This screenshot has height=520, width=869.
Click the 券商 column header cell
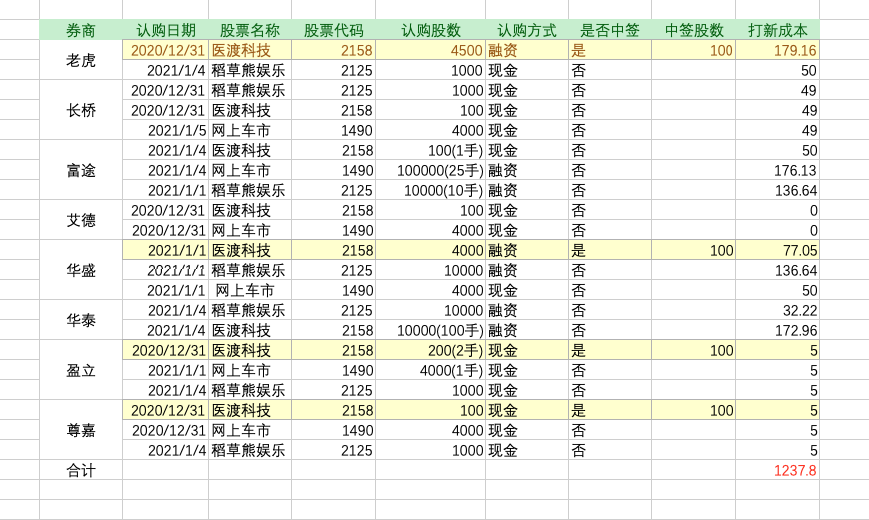point(81,30)
